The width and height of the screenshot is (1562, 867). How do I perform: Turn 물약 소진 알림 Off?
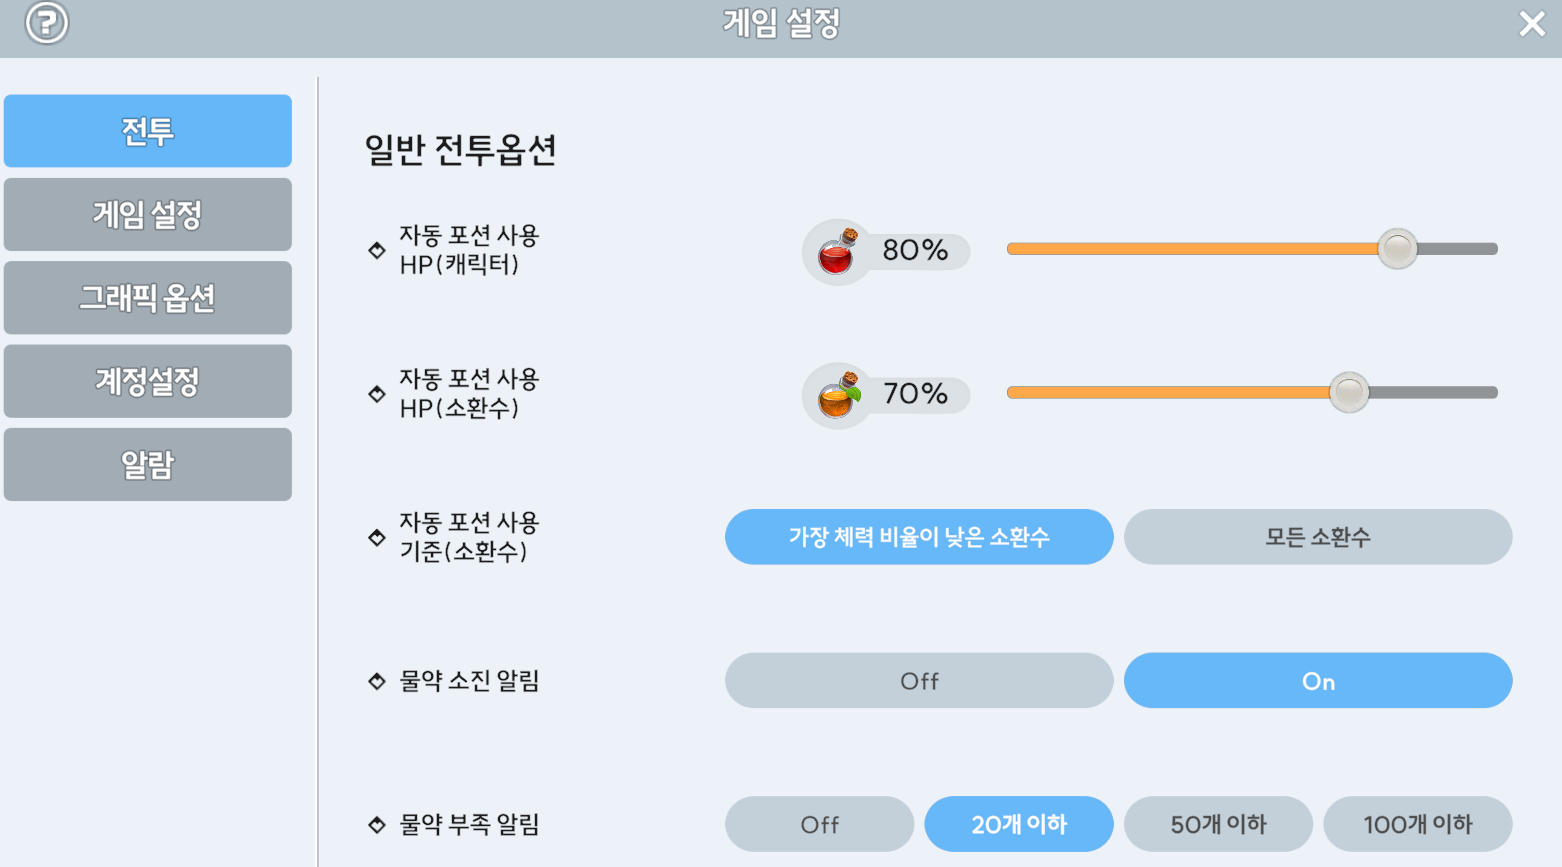click(919, 681)
